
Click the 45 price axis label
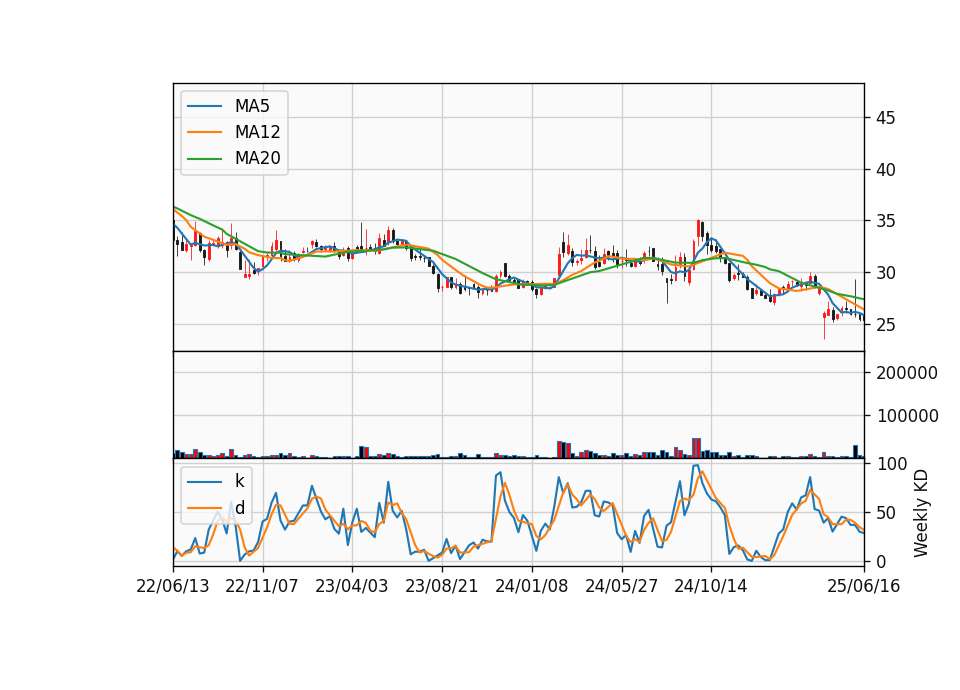coord(885,118)
